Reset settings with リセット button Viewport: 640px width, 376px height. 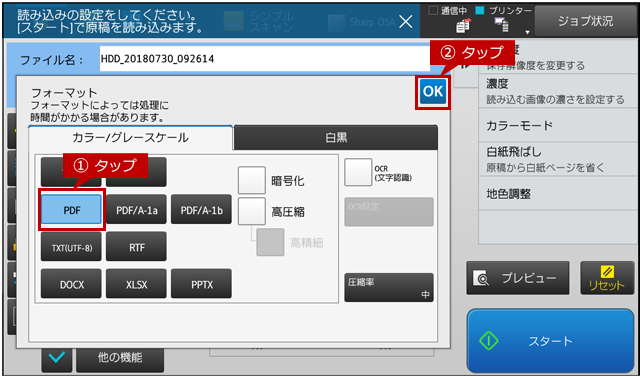click(x=607, y=278)
